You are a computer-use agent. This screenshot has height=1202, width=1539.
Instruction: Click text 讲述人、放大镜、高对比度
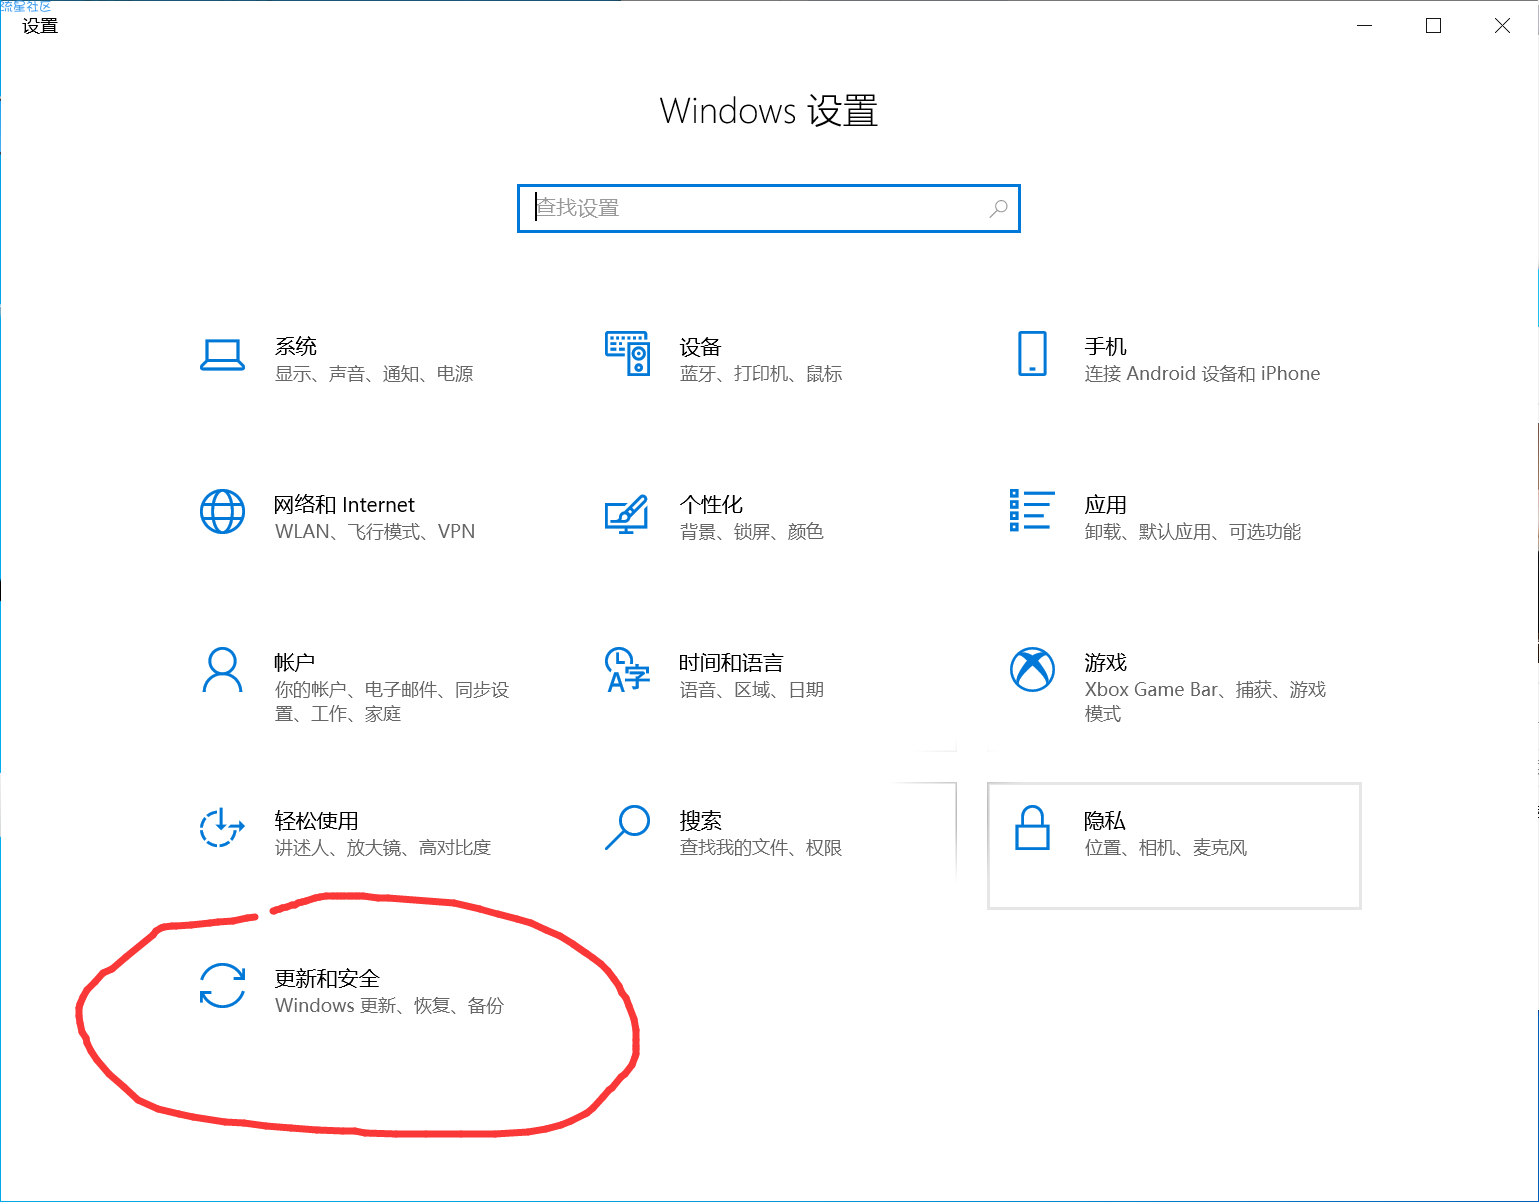(383, 848)
